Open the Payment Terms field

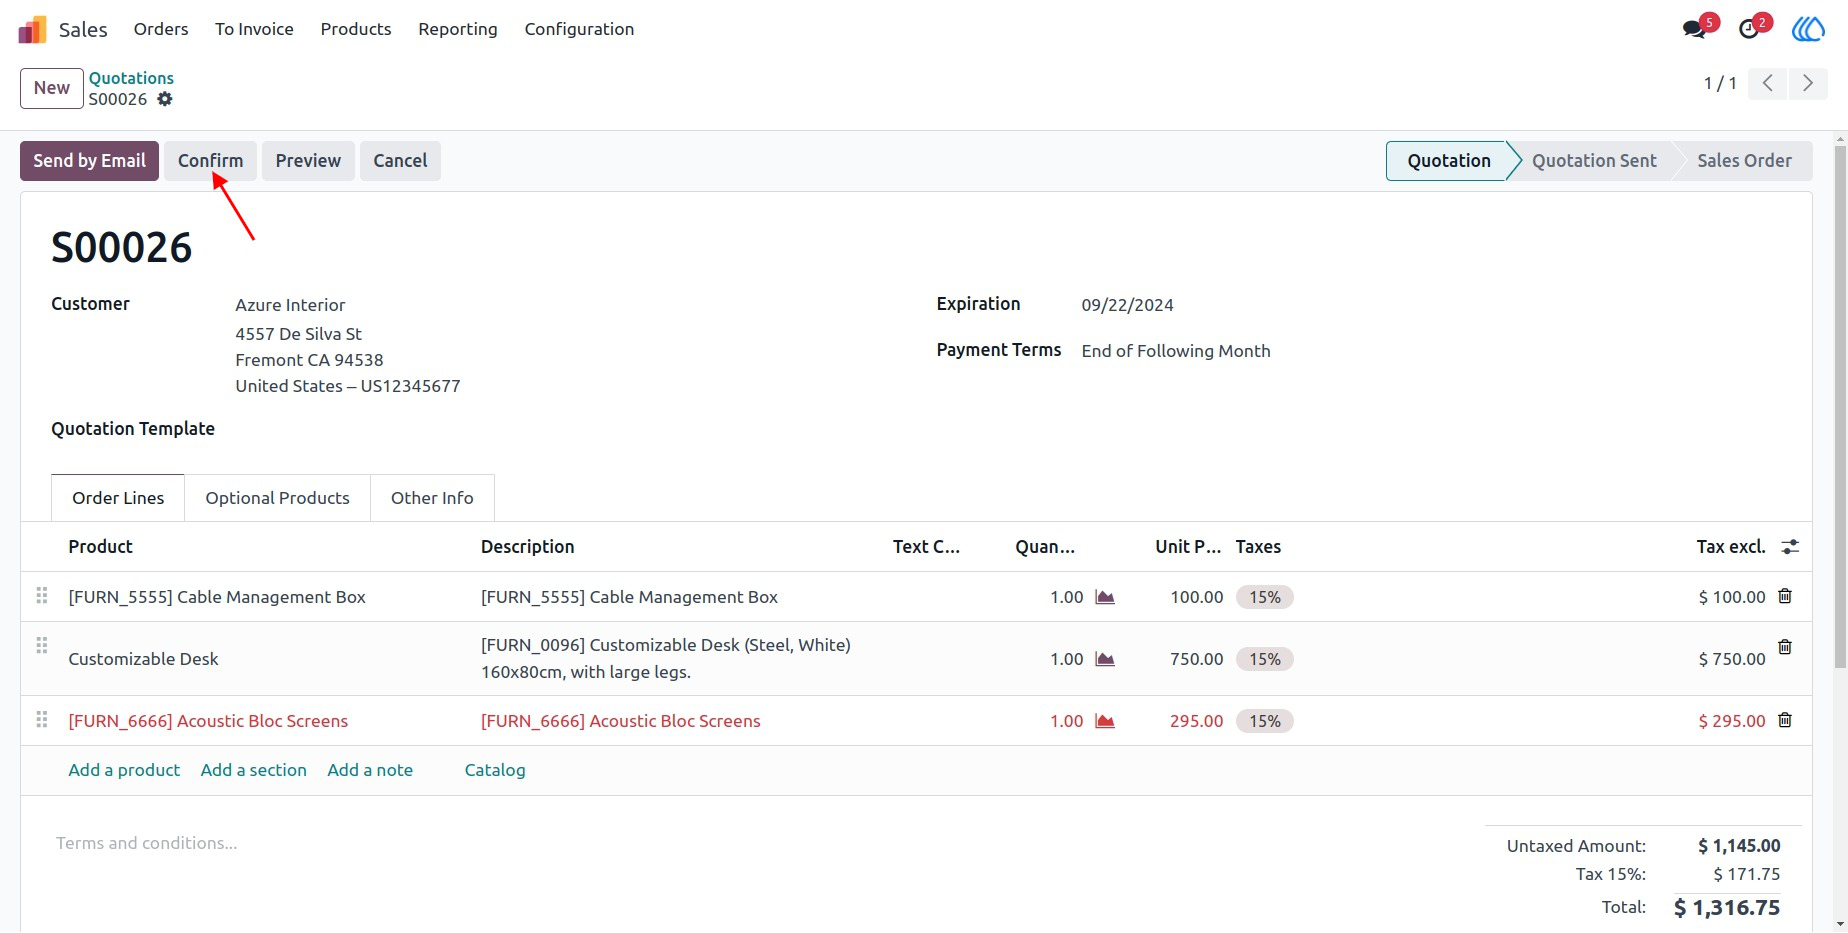(1176, 351)
